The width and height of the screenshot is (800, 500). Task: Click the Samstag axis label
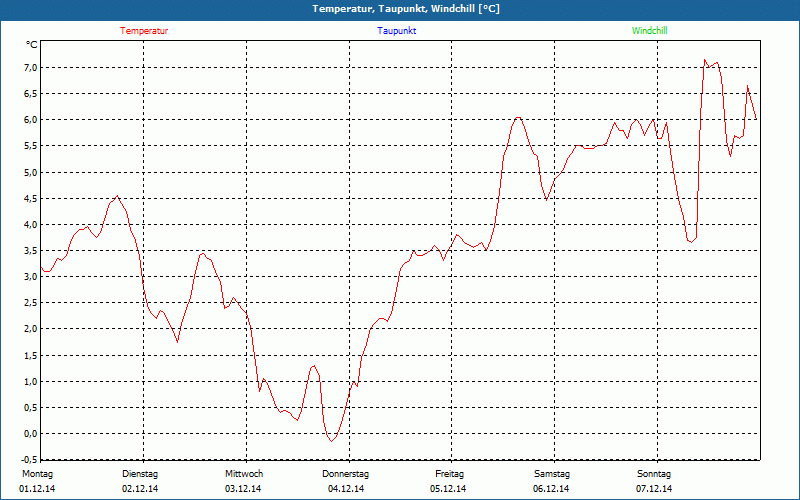[x=552, y=474]
